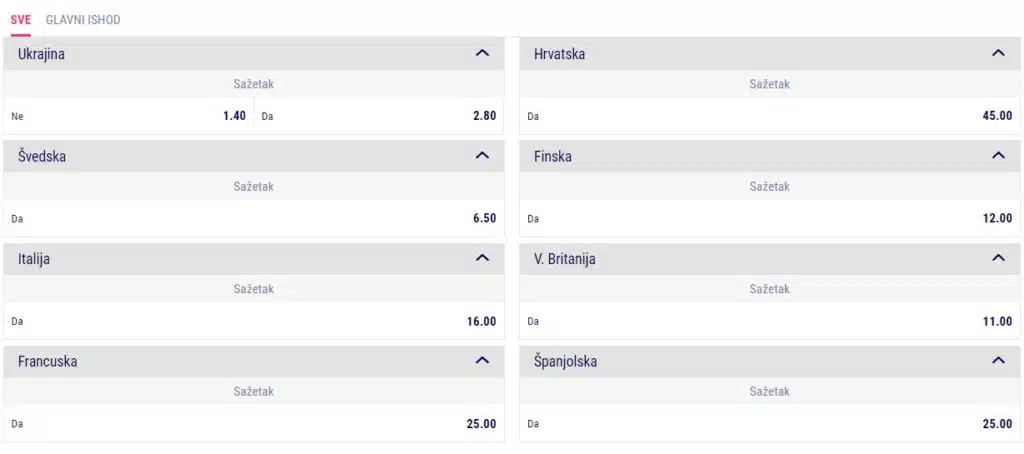The height and width of the screenshot is (454, 1024).
Task: Pick Ukrajina Da odds 2.80
Action: coord(379,116)
